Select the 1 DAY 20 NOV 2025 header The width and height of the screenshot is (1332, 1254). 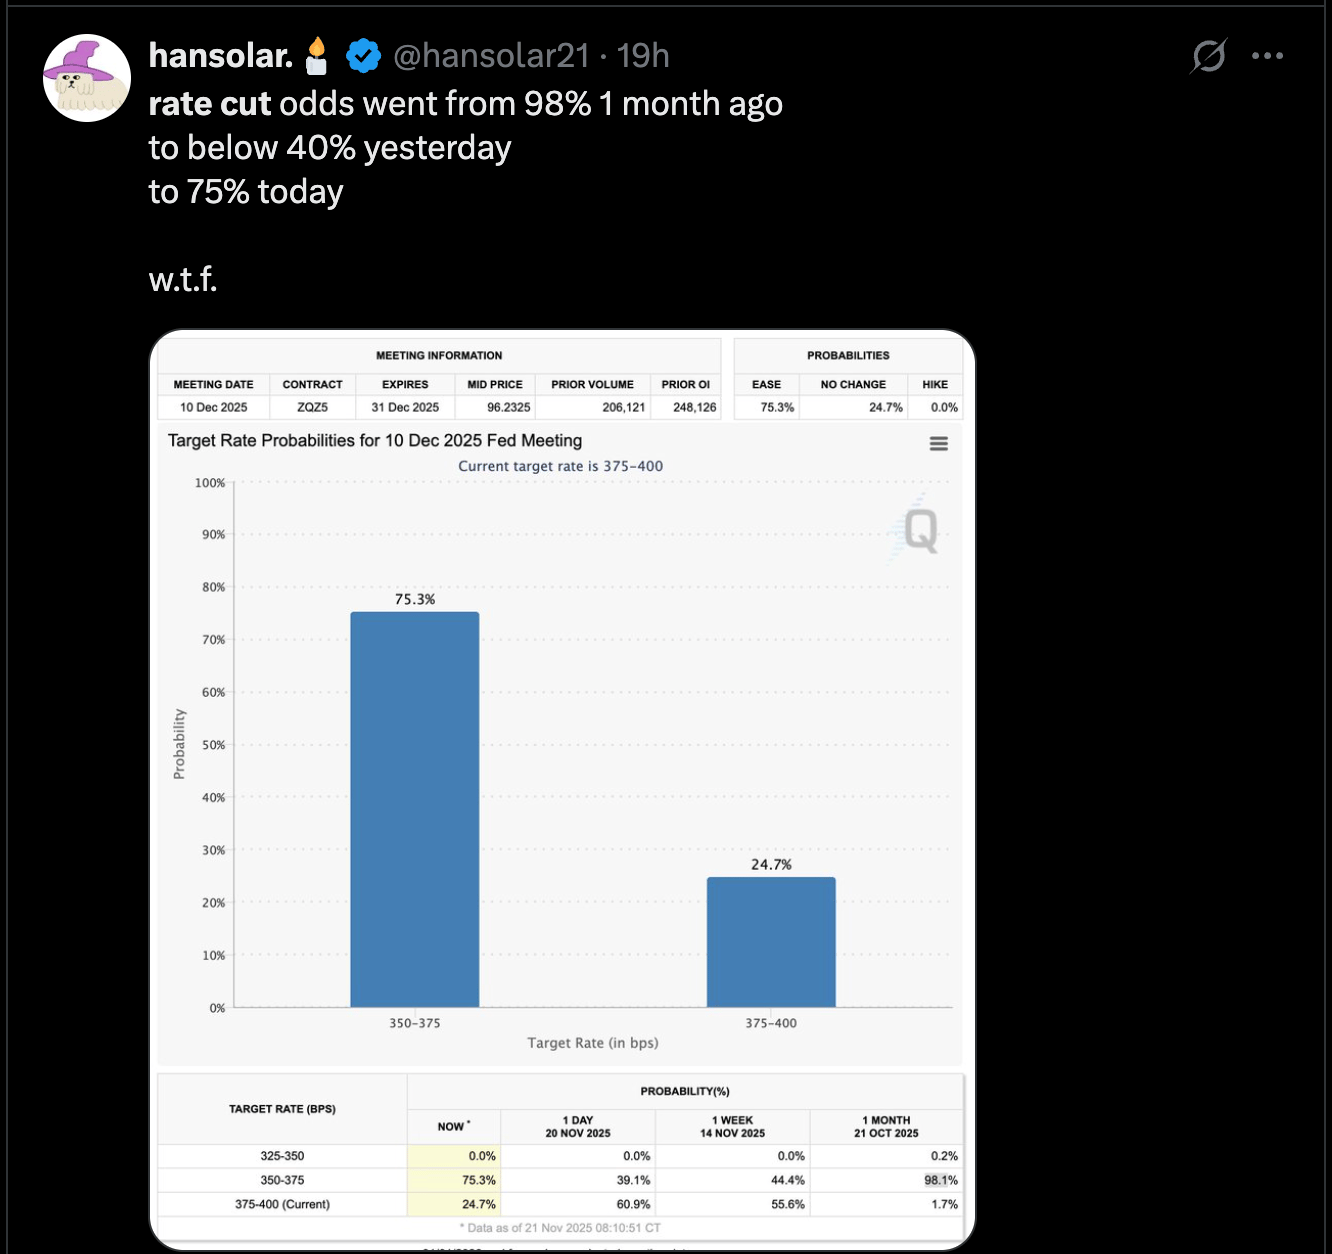coord(578,1126)
